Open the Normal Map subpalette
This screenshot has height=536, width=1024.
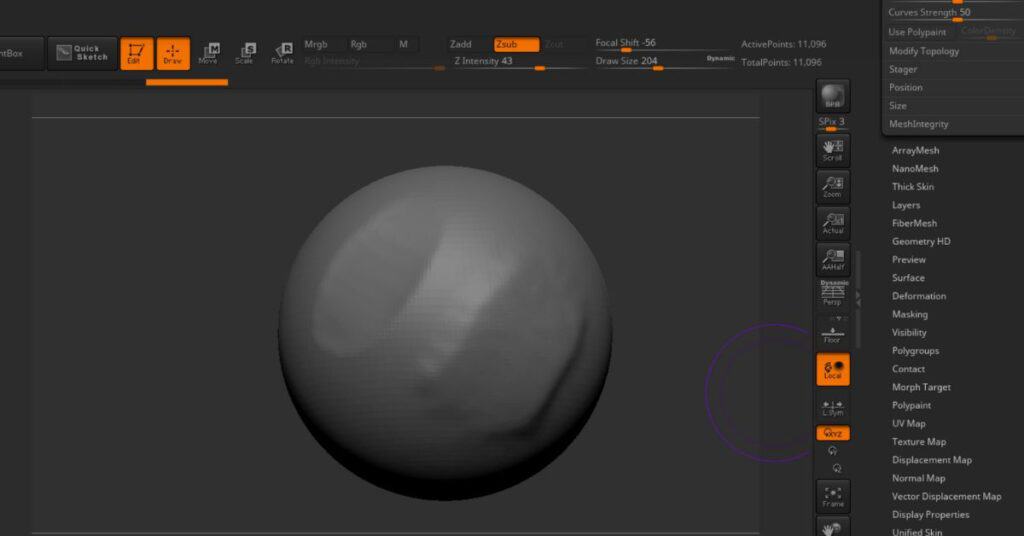coord(918,479)
